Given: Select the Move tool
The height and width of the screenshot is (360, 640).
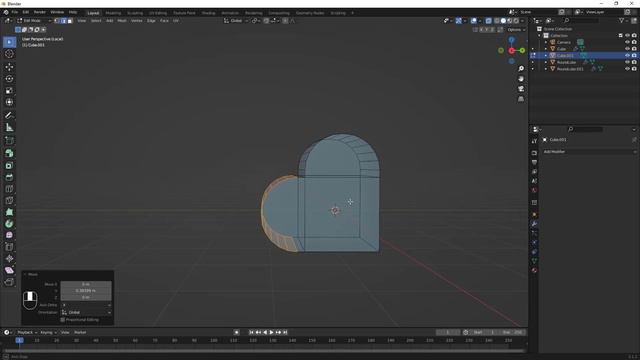Looking at the screenshot, I should coord(9,67).
